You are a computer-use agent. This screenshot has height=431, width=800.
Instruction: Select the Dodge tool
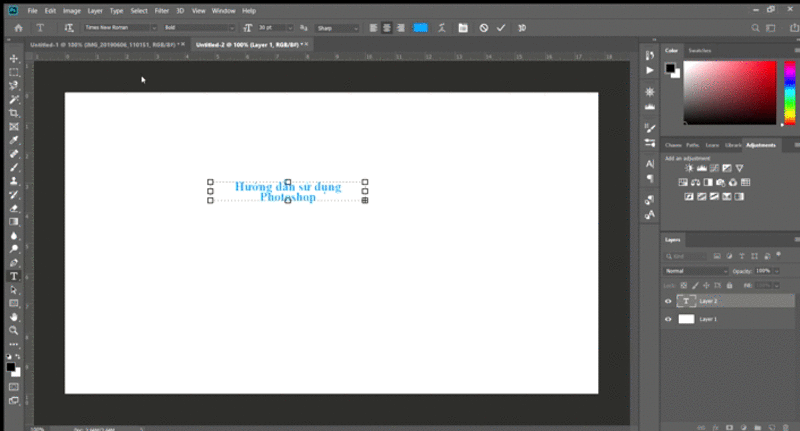pos(14,249)
